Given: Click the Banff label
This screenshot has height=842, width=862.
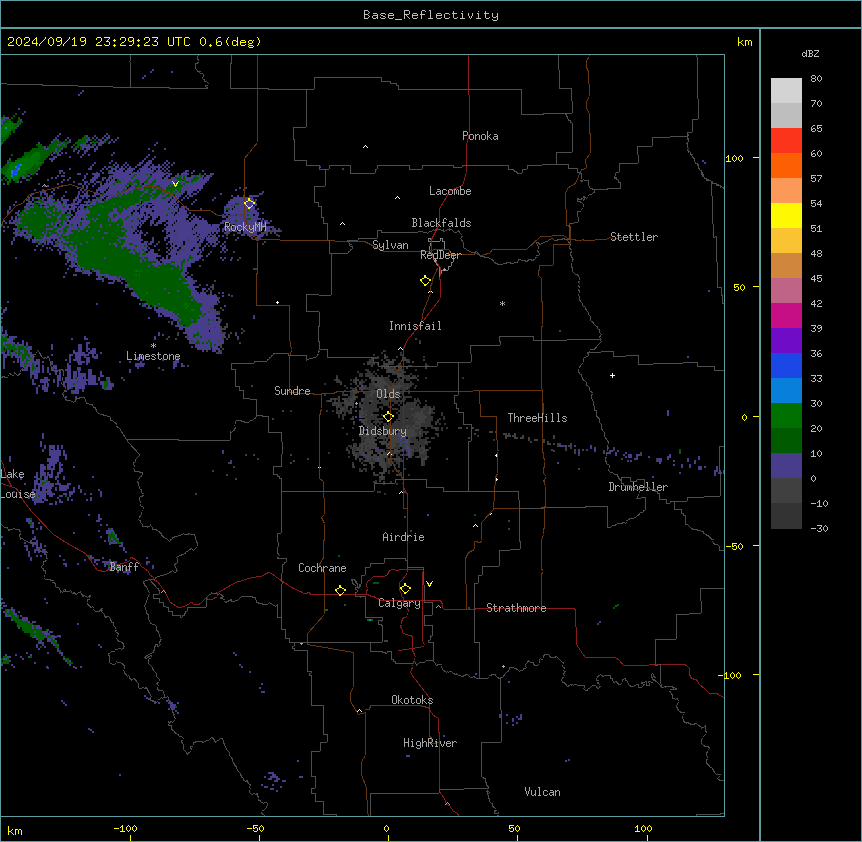Looking at the screenshot, I should pyautogui.click(x=124, y=567).
